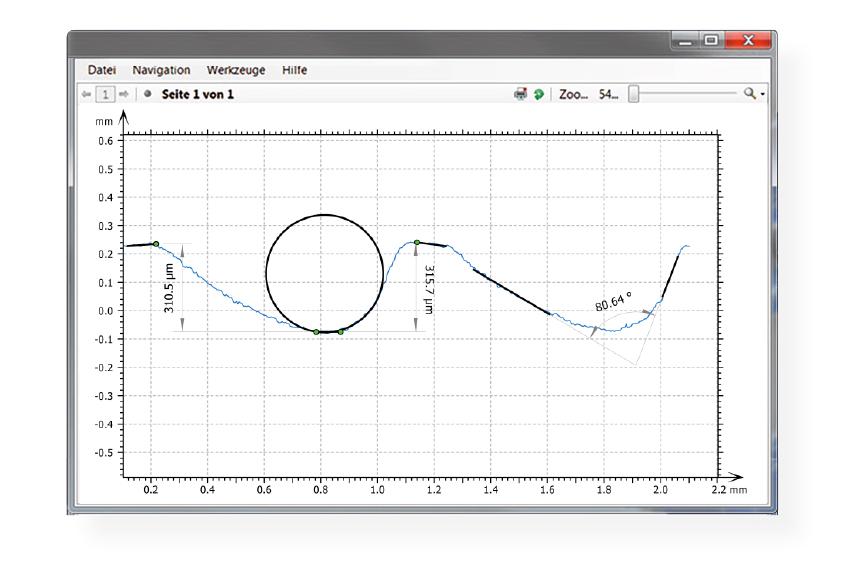The width and height of the screenshot is (848, 565).
Task: Click right green point at circle bottom
Action: click(x=341, y=331)
